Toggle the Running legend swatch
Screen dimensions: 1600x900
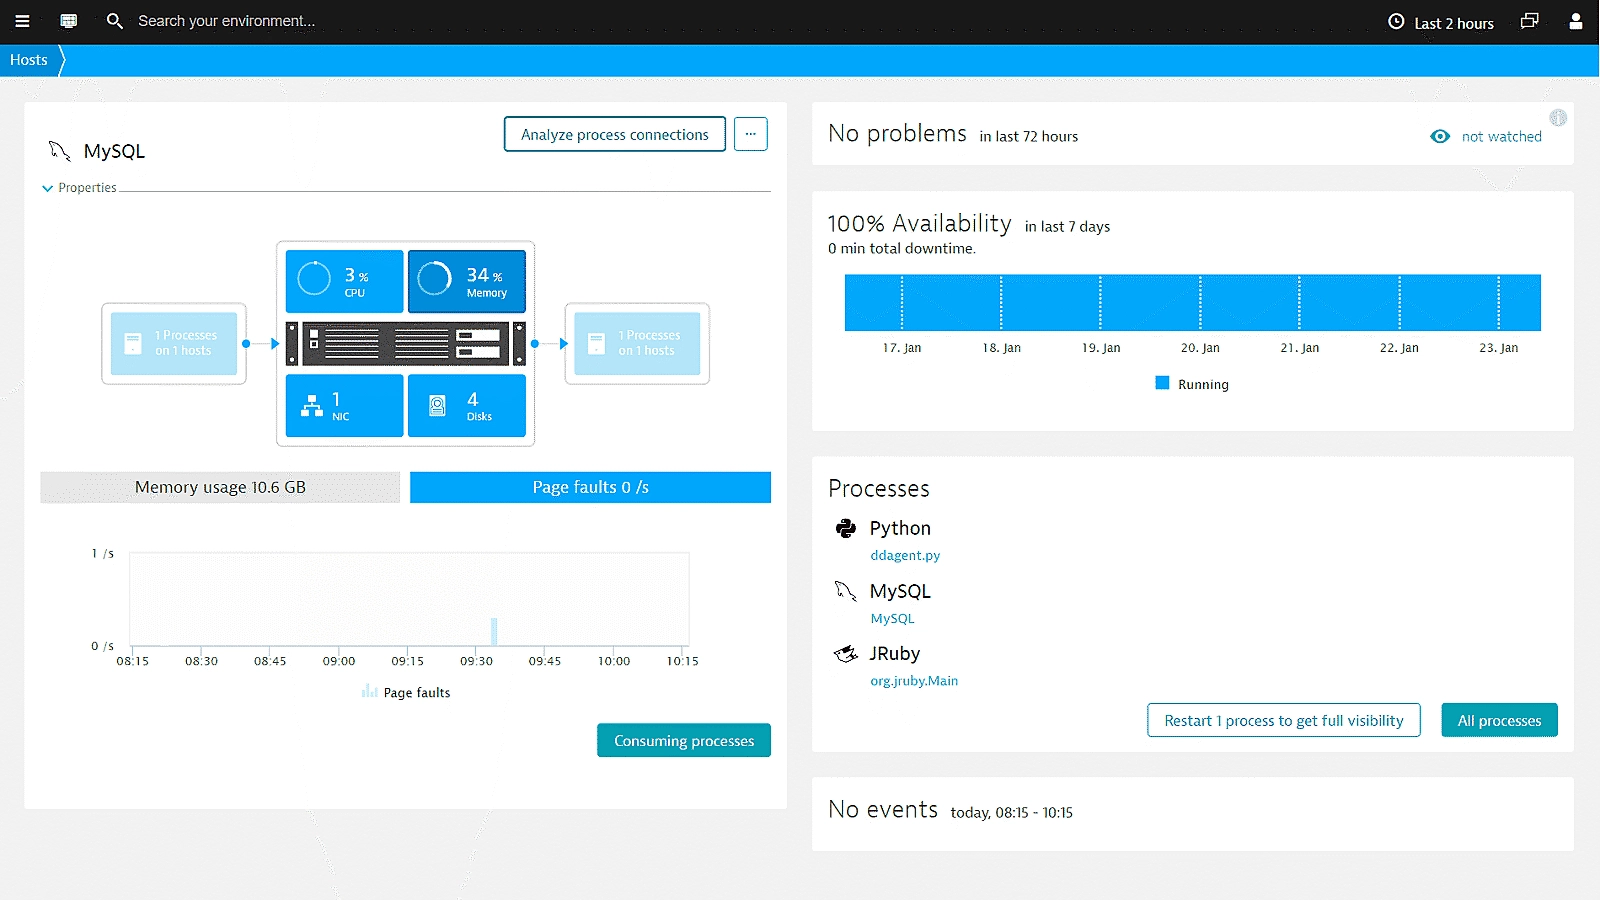pyautogui.click(x=1162, y=383)
